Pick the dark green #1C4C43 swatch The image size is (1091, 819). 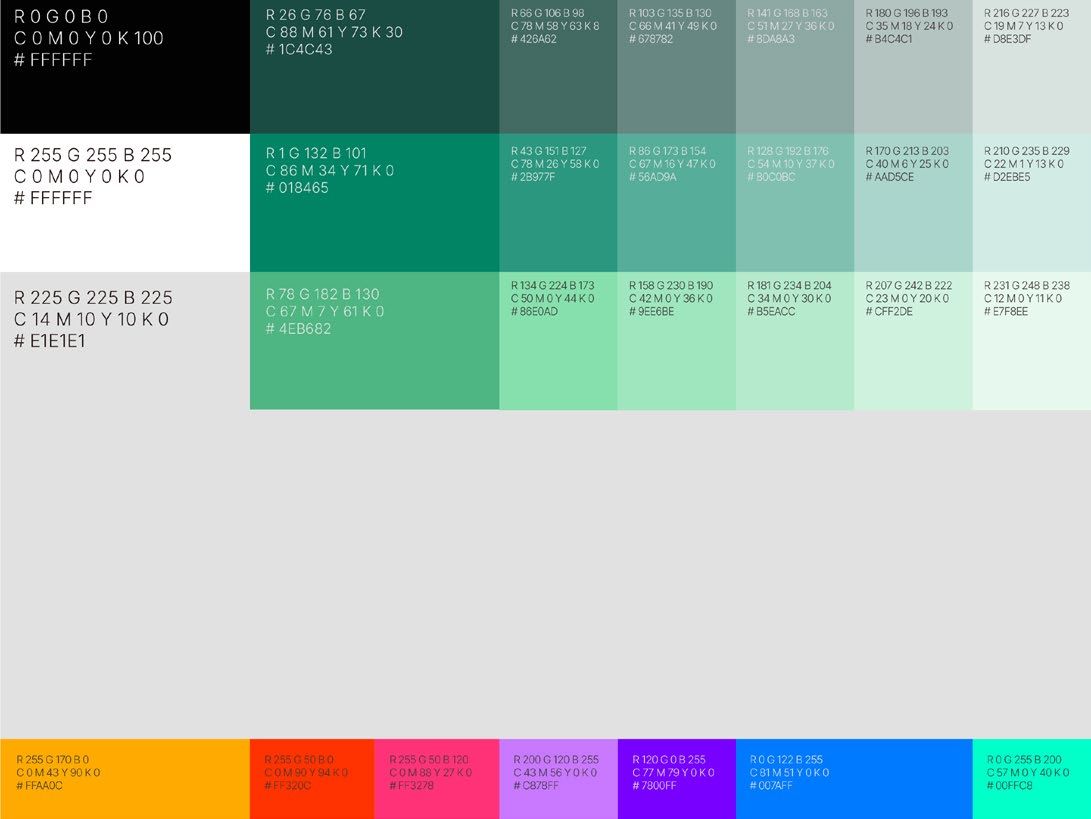(374, 67)
